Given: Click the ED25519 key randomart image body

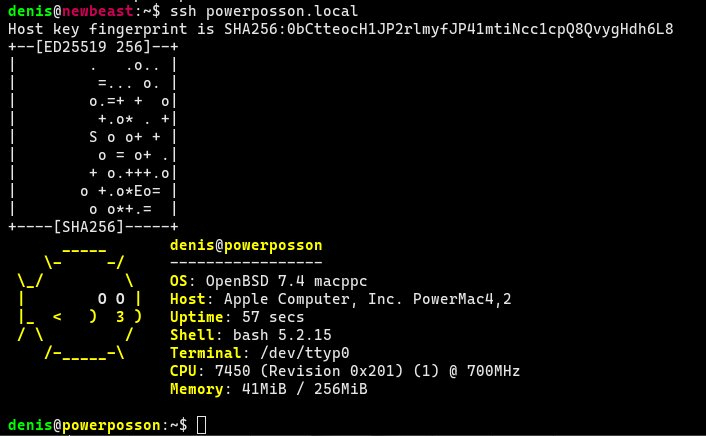Looking at the screenshot, I should [x=93, y=137].
